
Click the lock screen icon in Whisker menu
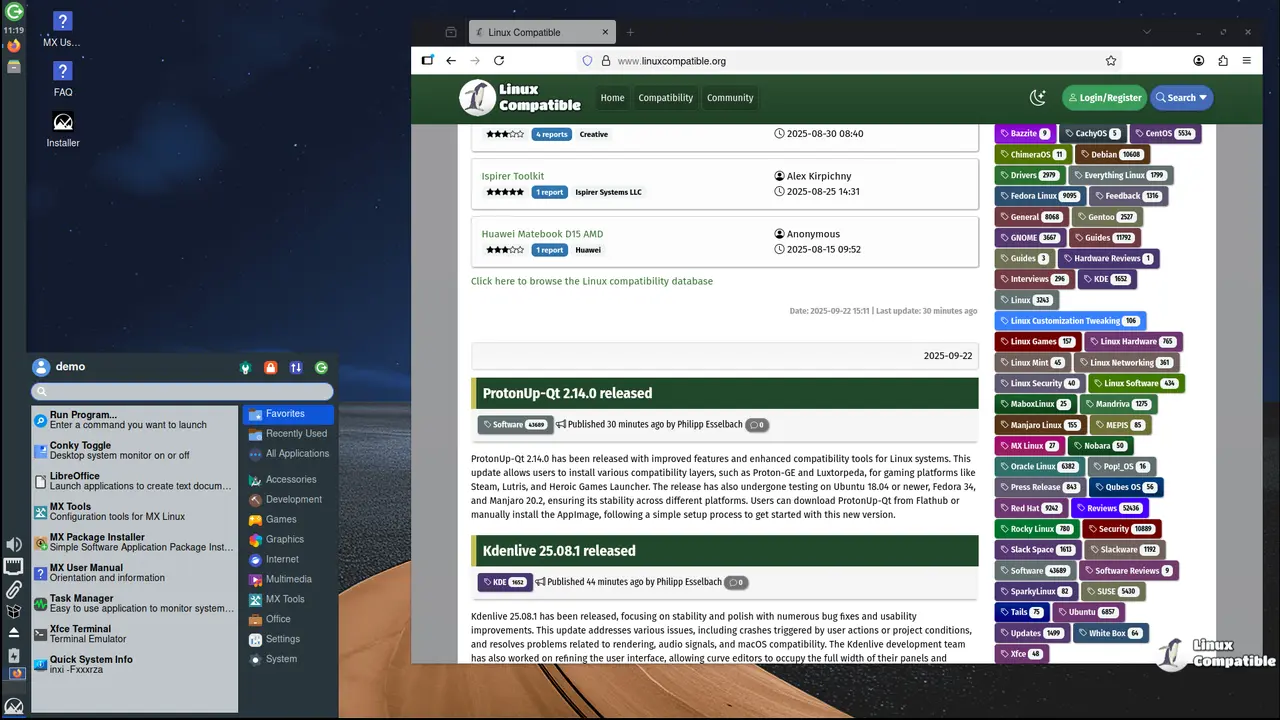tap(270, 368)
